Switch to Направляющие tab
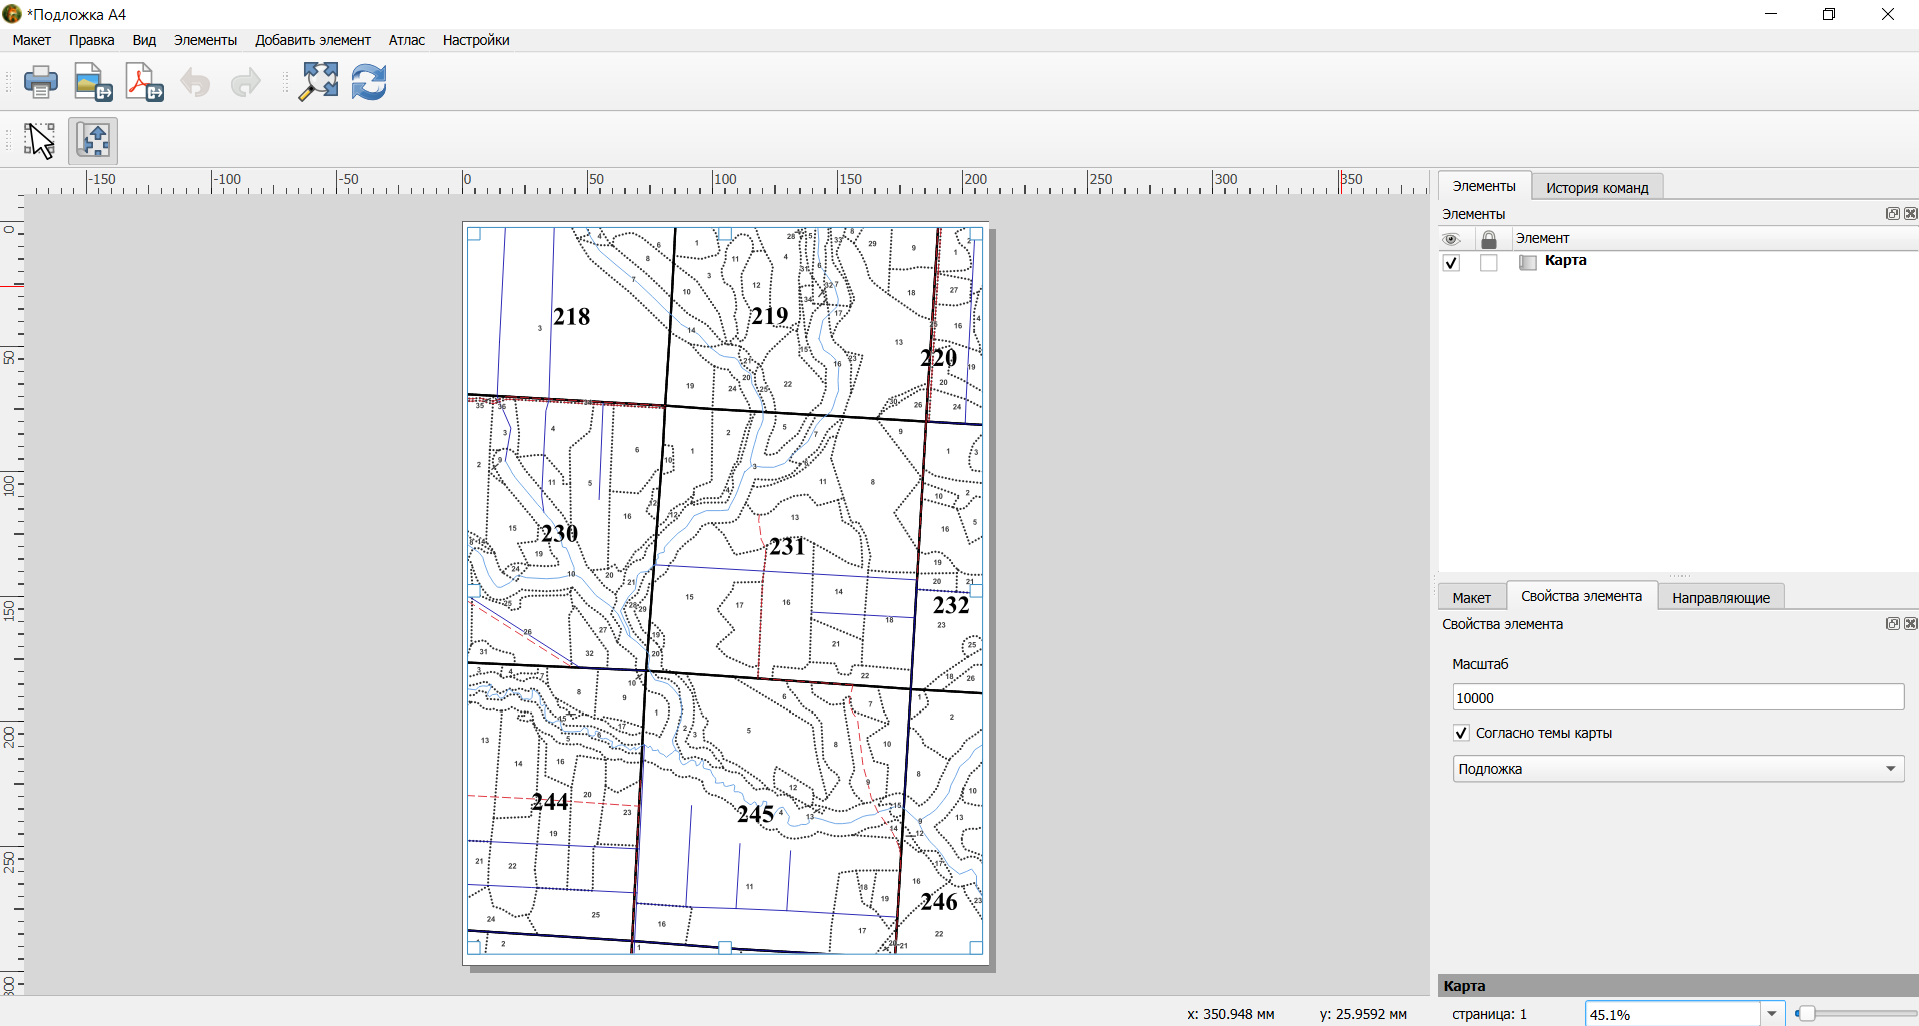 [1721, 597]
